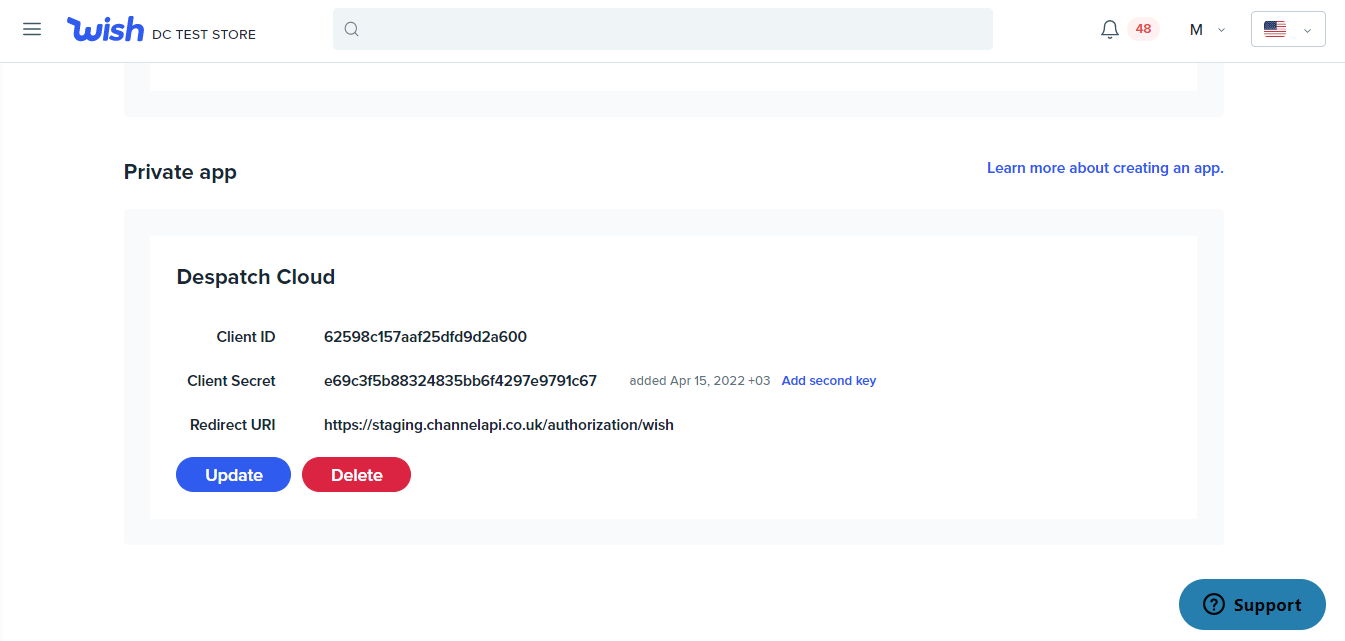Click the 48 notifications badge
The width and height of the screenshot is (1345, 641).
tap(1143, 29)
